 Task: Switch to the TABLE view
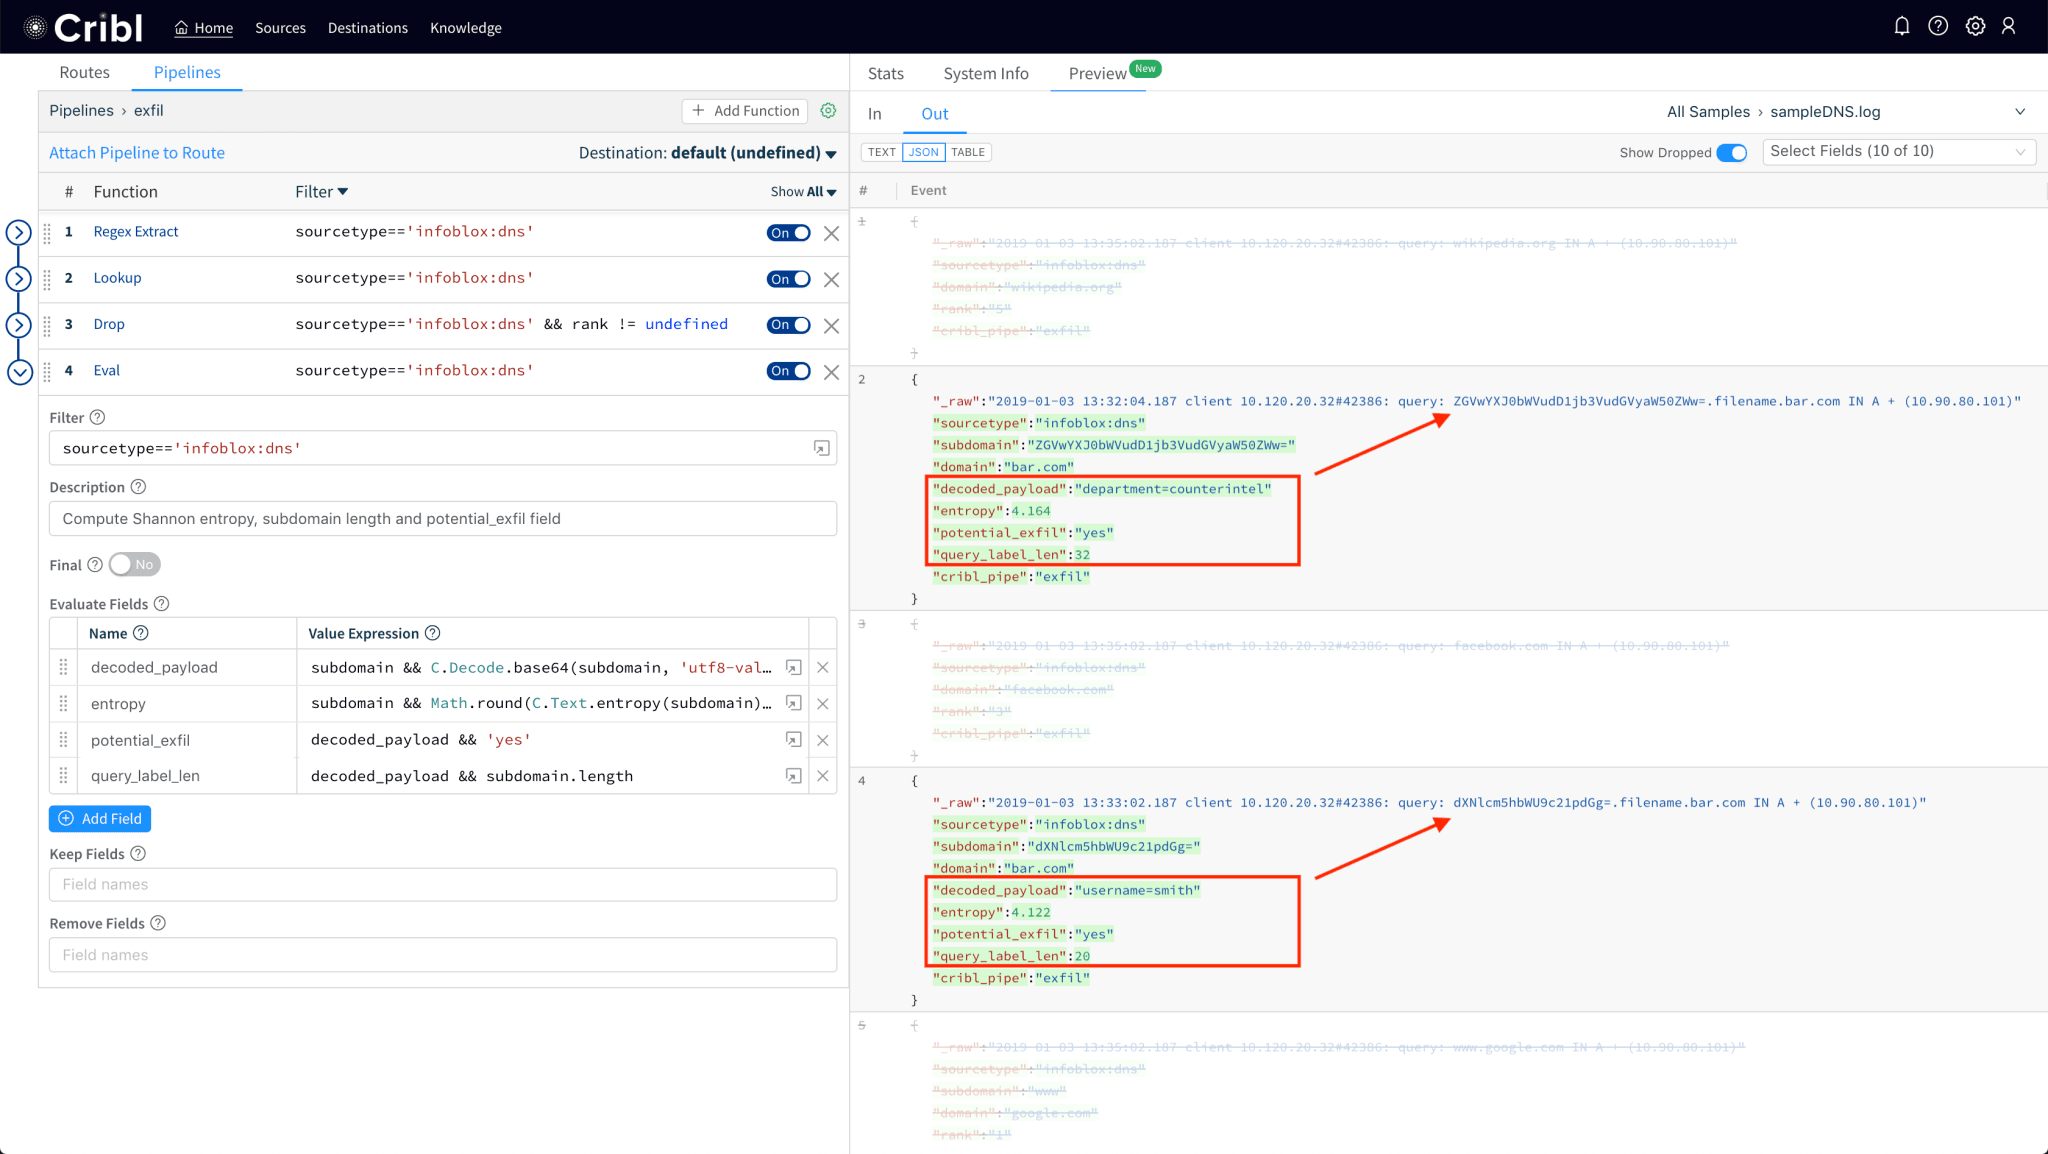(x=967, y=152)
